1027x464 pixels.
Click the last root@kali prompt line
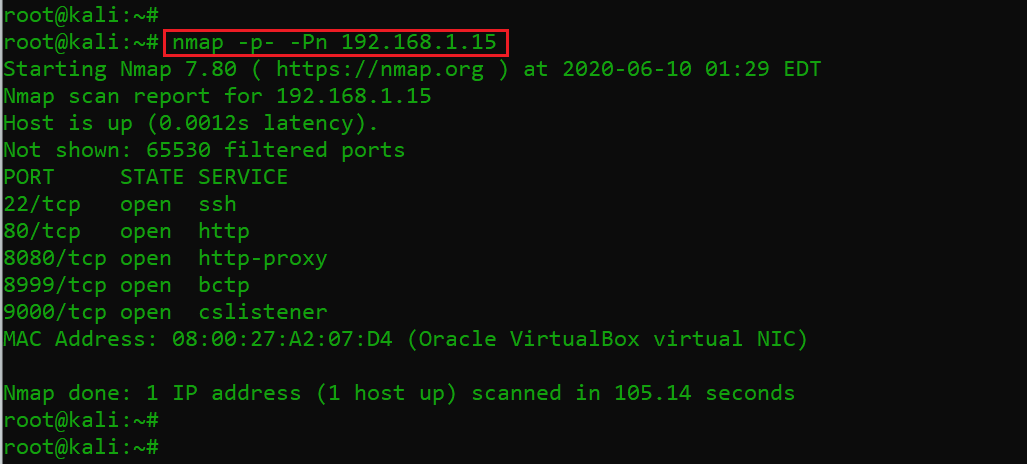[80, 447]
